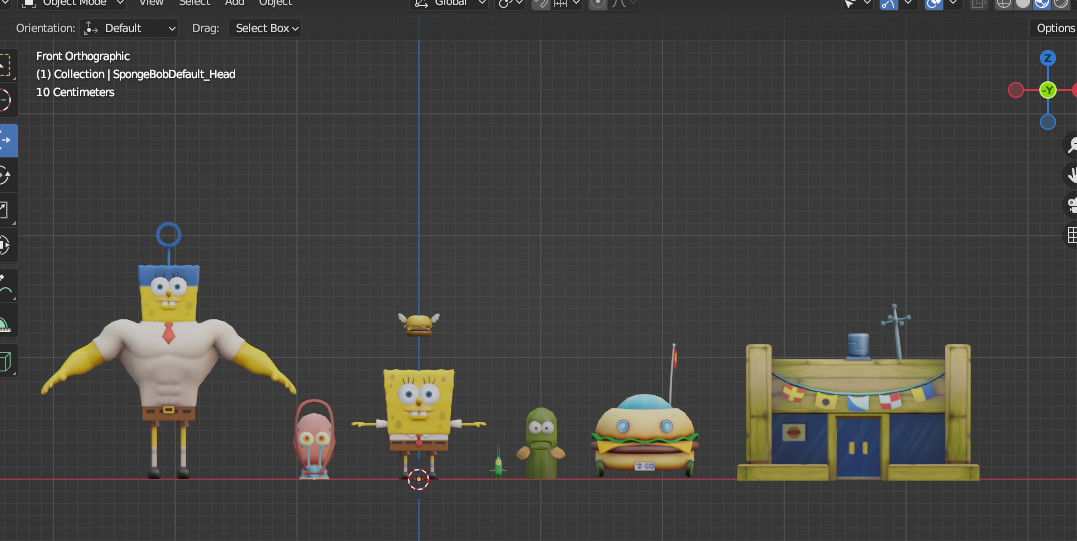Open the Object Mode dropdown
This screenshot has height=541, width=1077.
point(72,3)
